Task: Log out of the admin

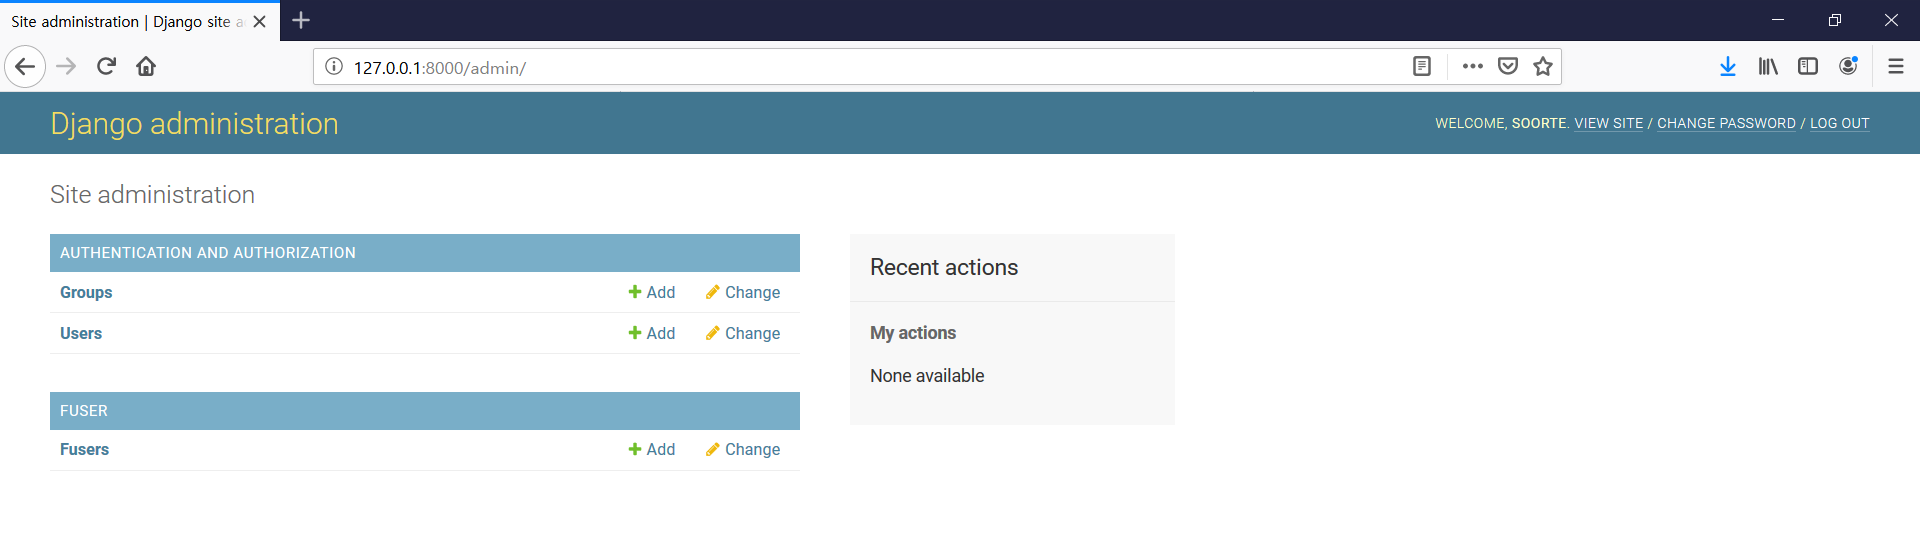Action: click(x=1839, y=123)
